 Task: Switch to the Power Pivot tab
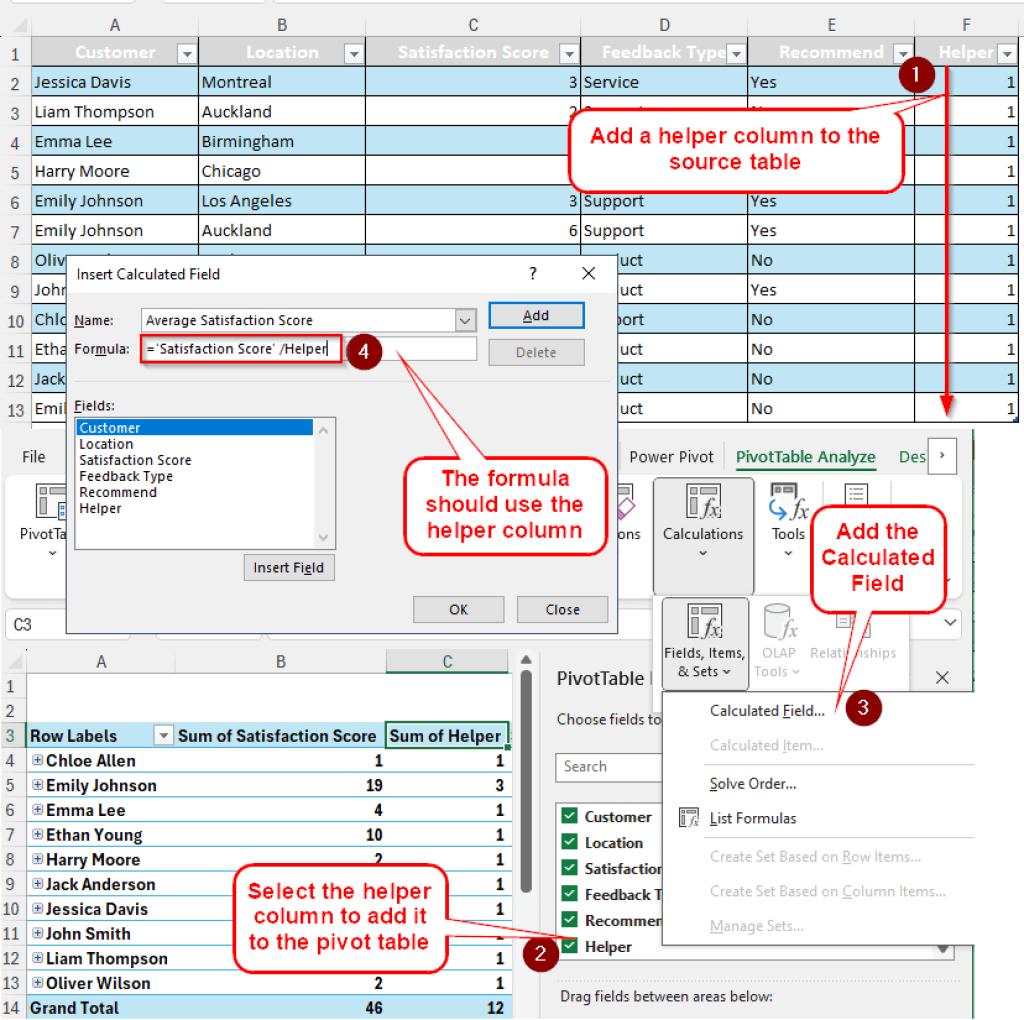[x=672, y=456]
